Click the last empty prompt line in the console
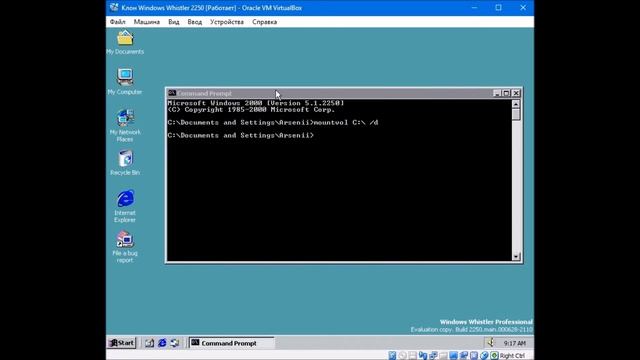 click(x=241, y=136)
